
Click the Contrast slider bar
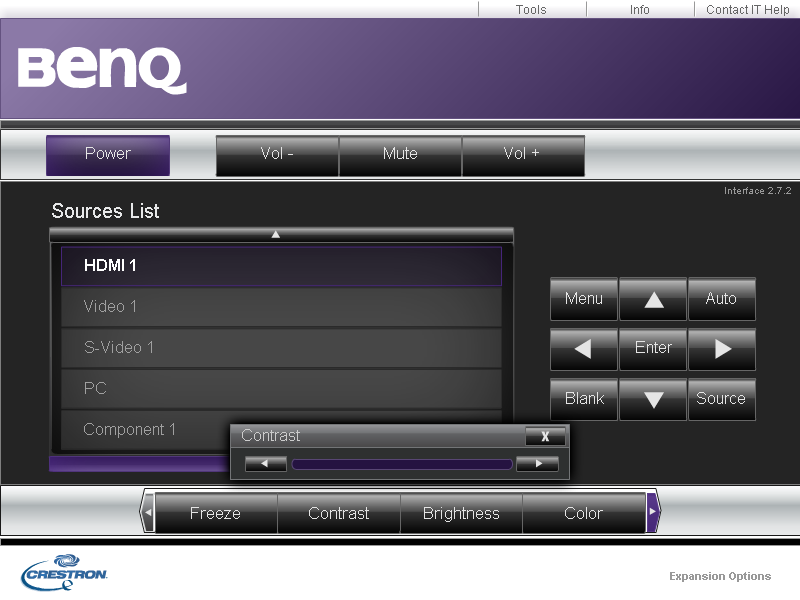pos(402,464)
